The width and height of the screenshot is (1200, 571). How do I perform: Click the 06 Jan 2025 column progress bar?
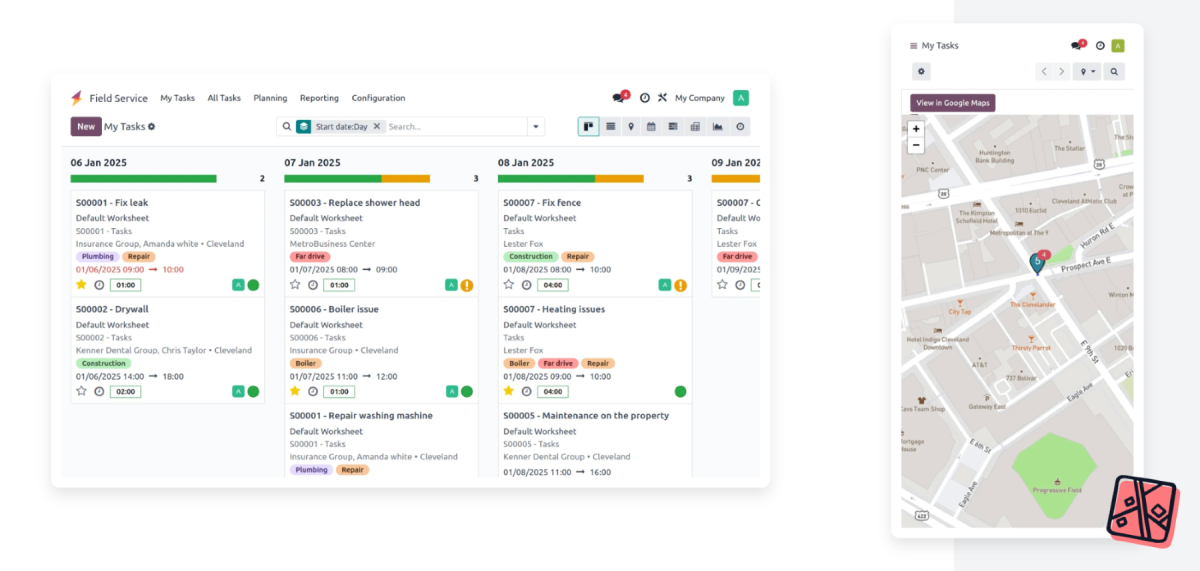143,179
